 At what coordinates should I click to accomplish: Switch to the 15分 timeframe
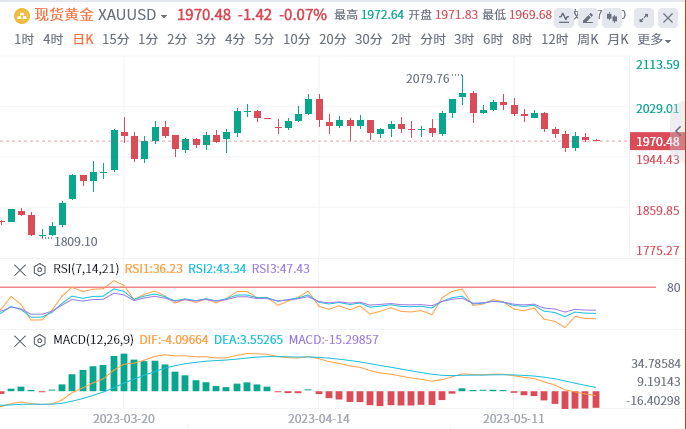[x=116, y=40]
